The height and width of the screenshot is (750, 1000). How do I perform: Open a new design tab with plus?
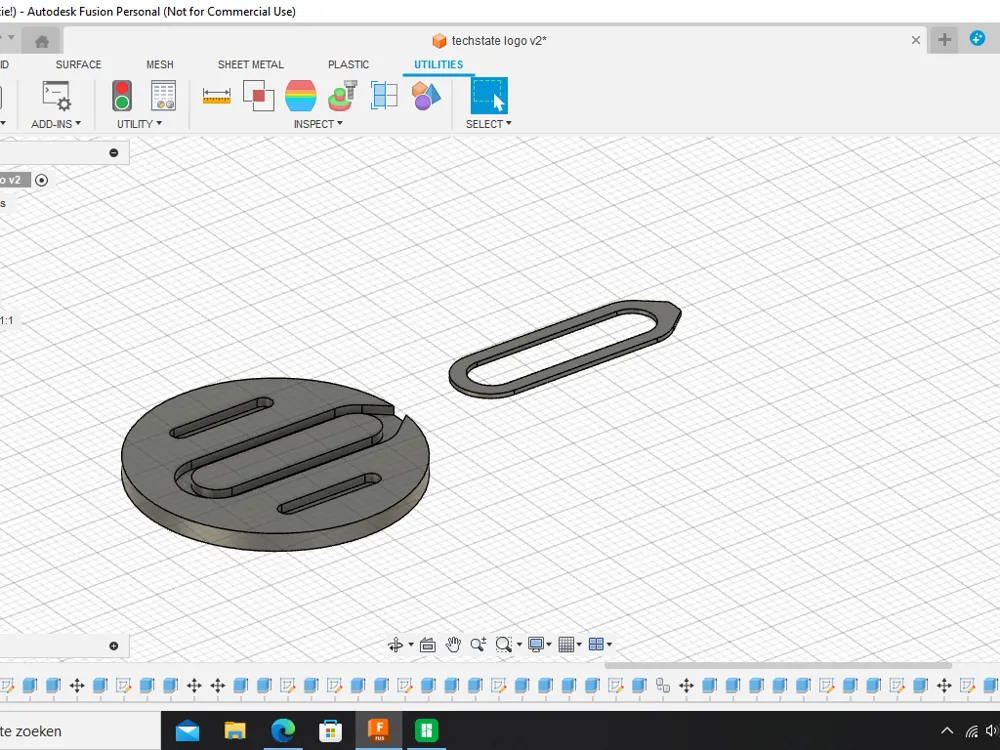tap(945, 40)
